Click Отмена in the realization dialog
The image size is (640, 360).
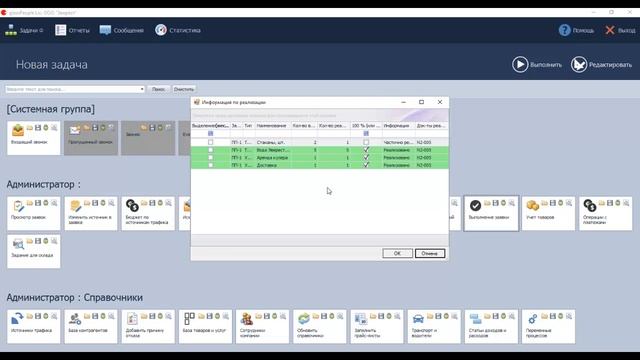[x=430, y=253]
